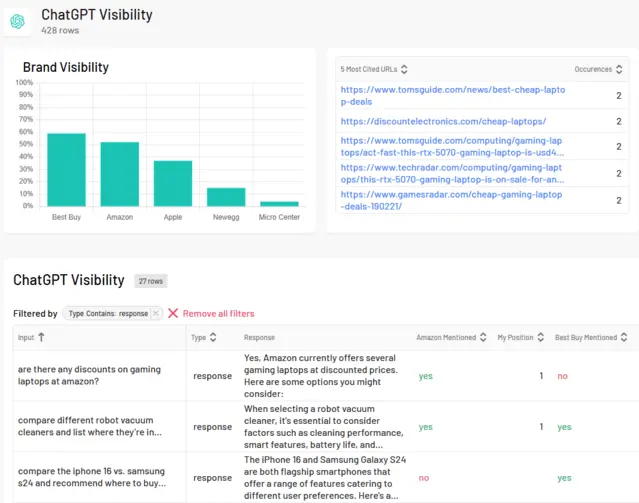Viewport: 639px width, 503px height.
Task: Click Remove all filters link
Action: 218,313
